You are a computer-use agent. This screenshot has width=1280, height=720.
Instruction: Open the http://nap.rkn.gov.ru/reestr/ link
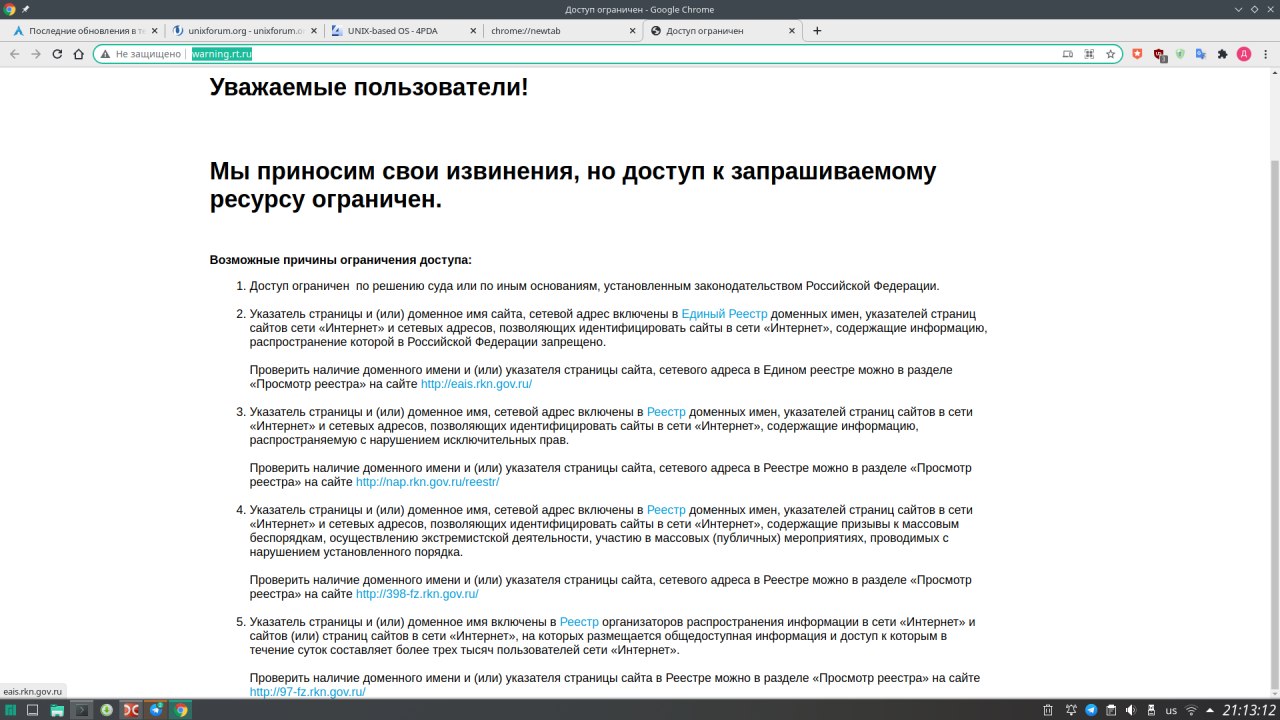[427, 482]
